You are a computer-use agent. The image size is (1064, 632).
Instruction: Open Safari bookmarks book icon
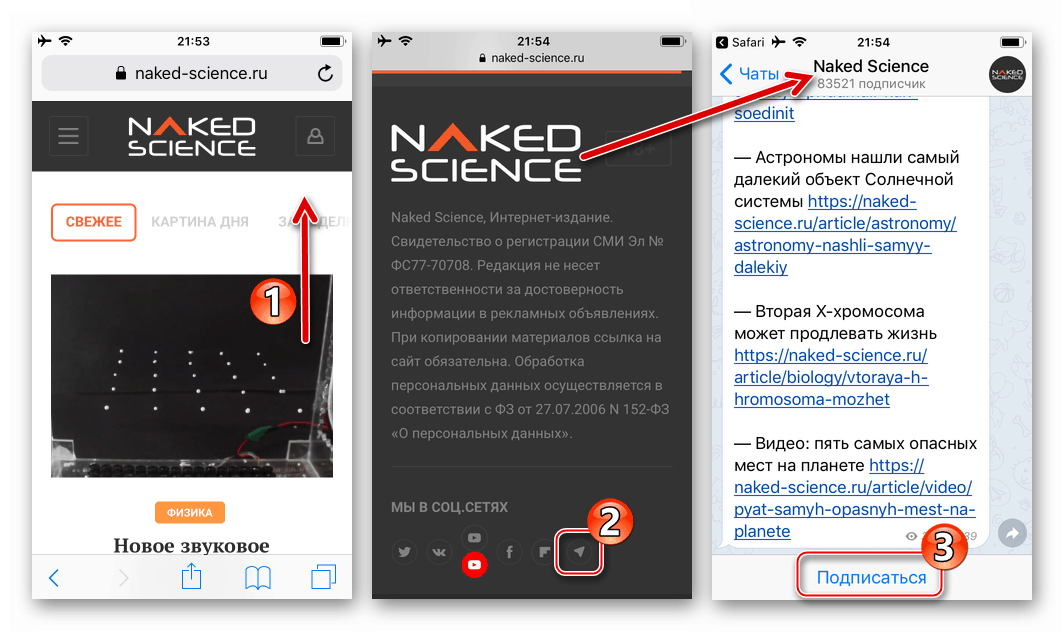pyautogui.click(x=258, y=578)
